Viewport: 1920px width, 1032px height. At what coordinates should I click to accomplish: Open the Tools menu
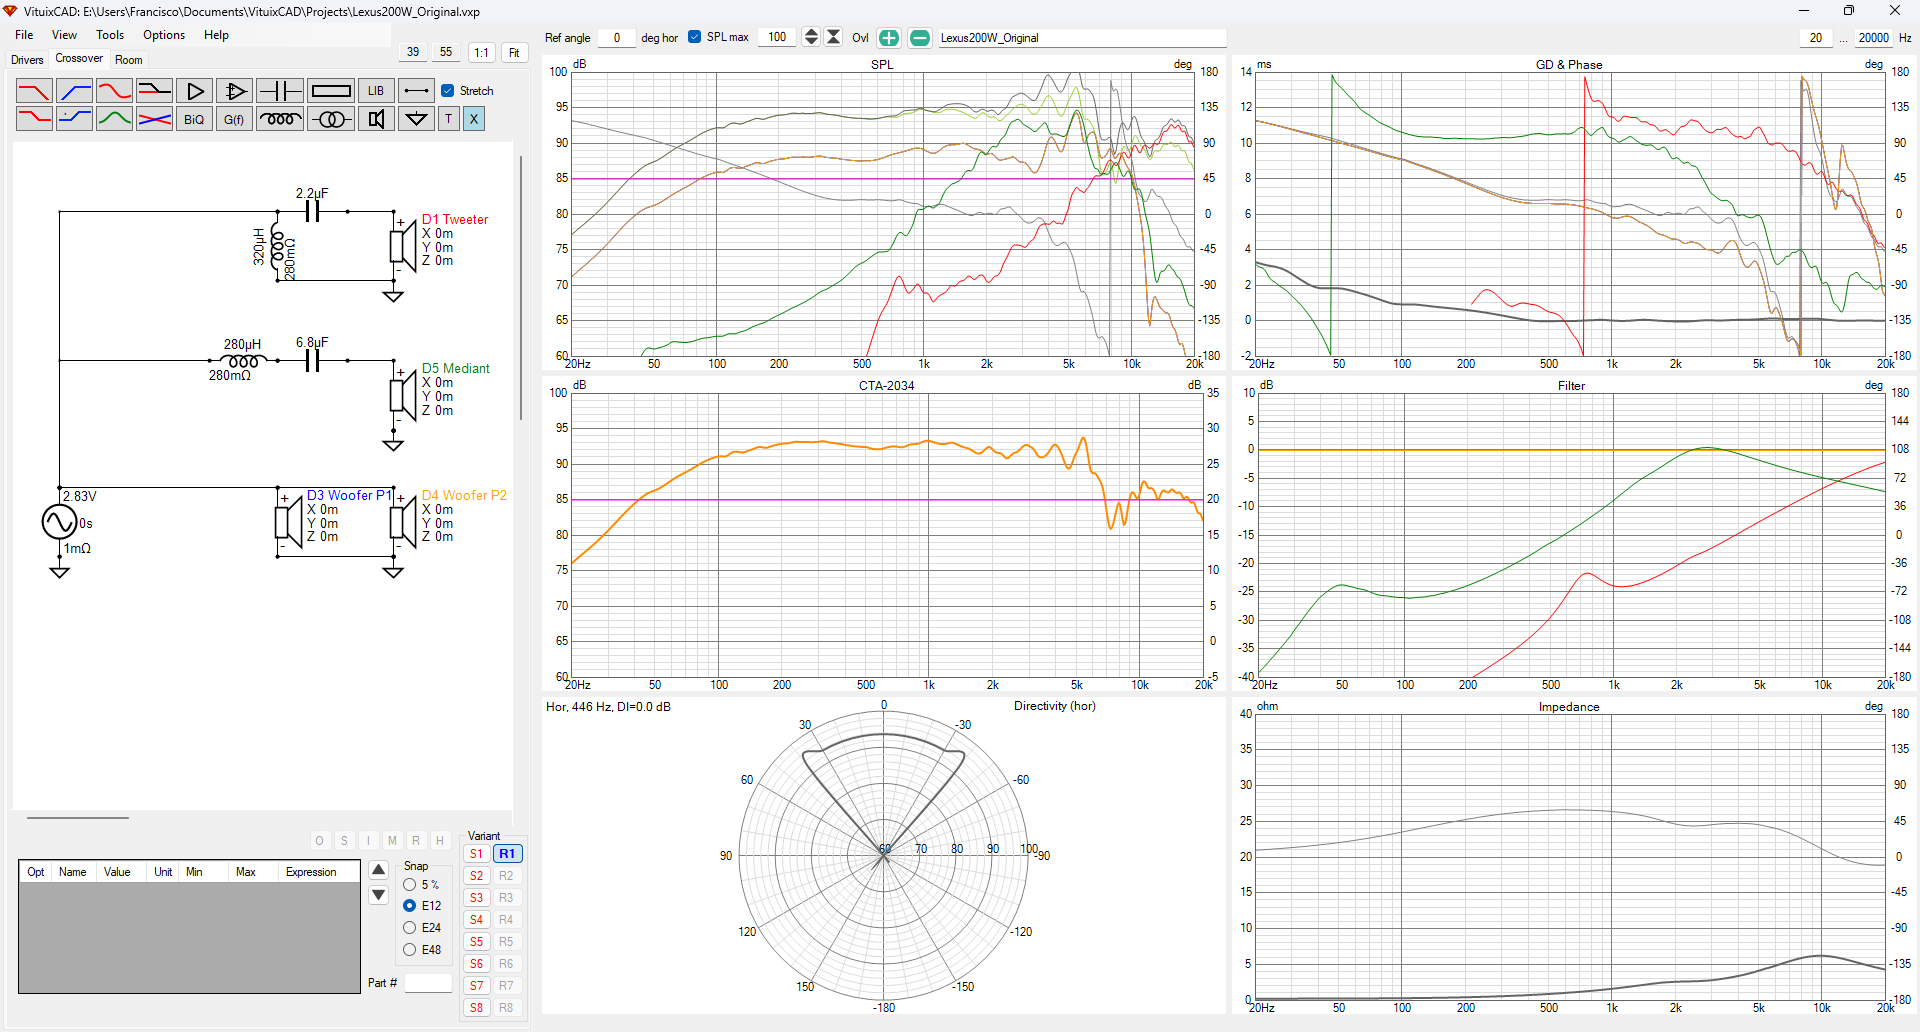(110, 35)
